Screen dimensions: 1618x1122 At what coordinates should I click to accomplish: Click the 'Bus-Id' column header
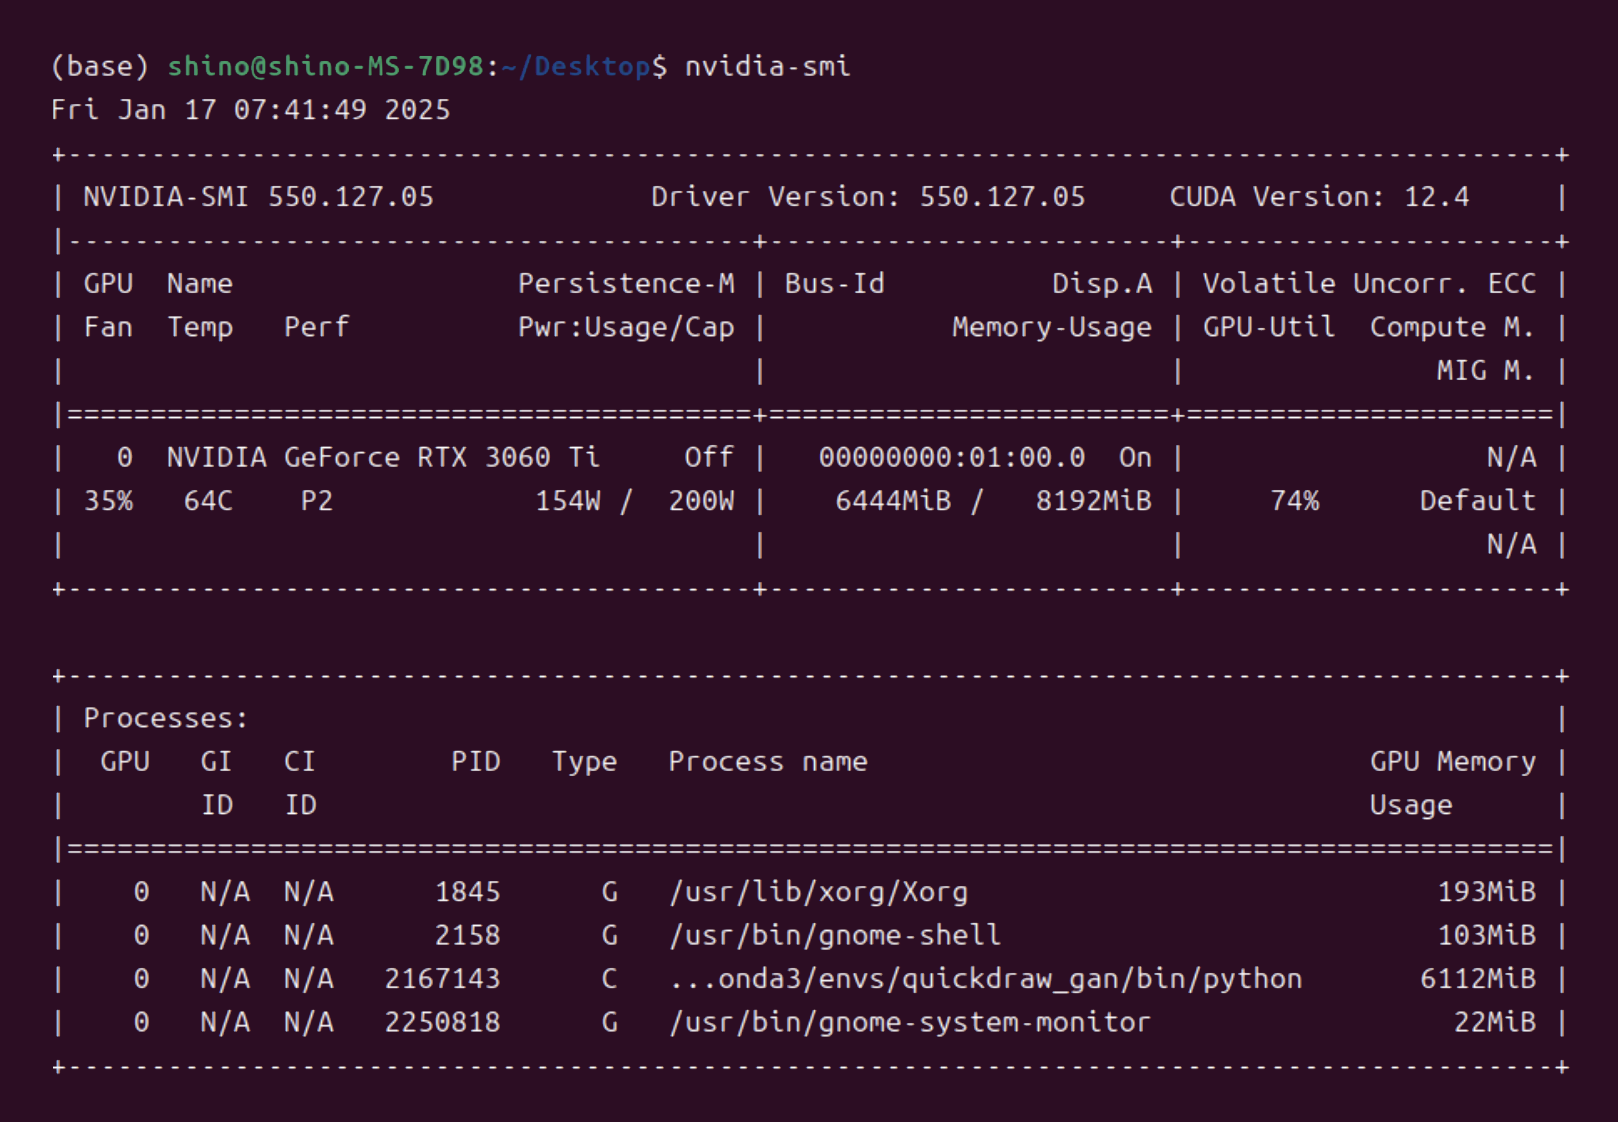pos(834,283)
